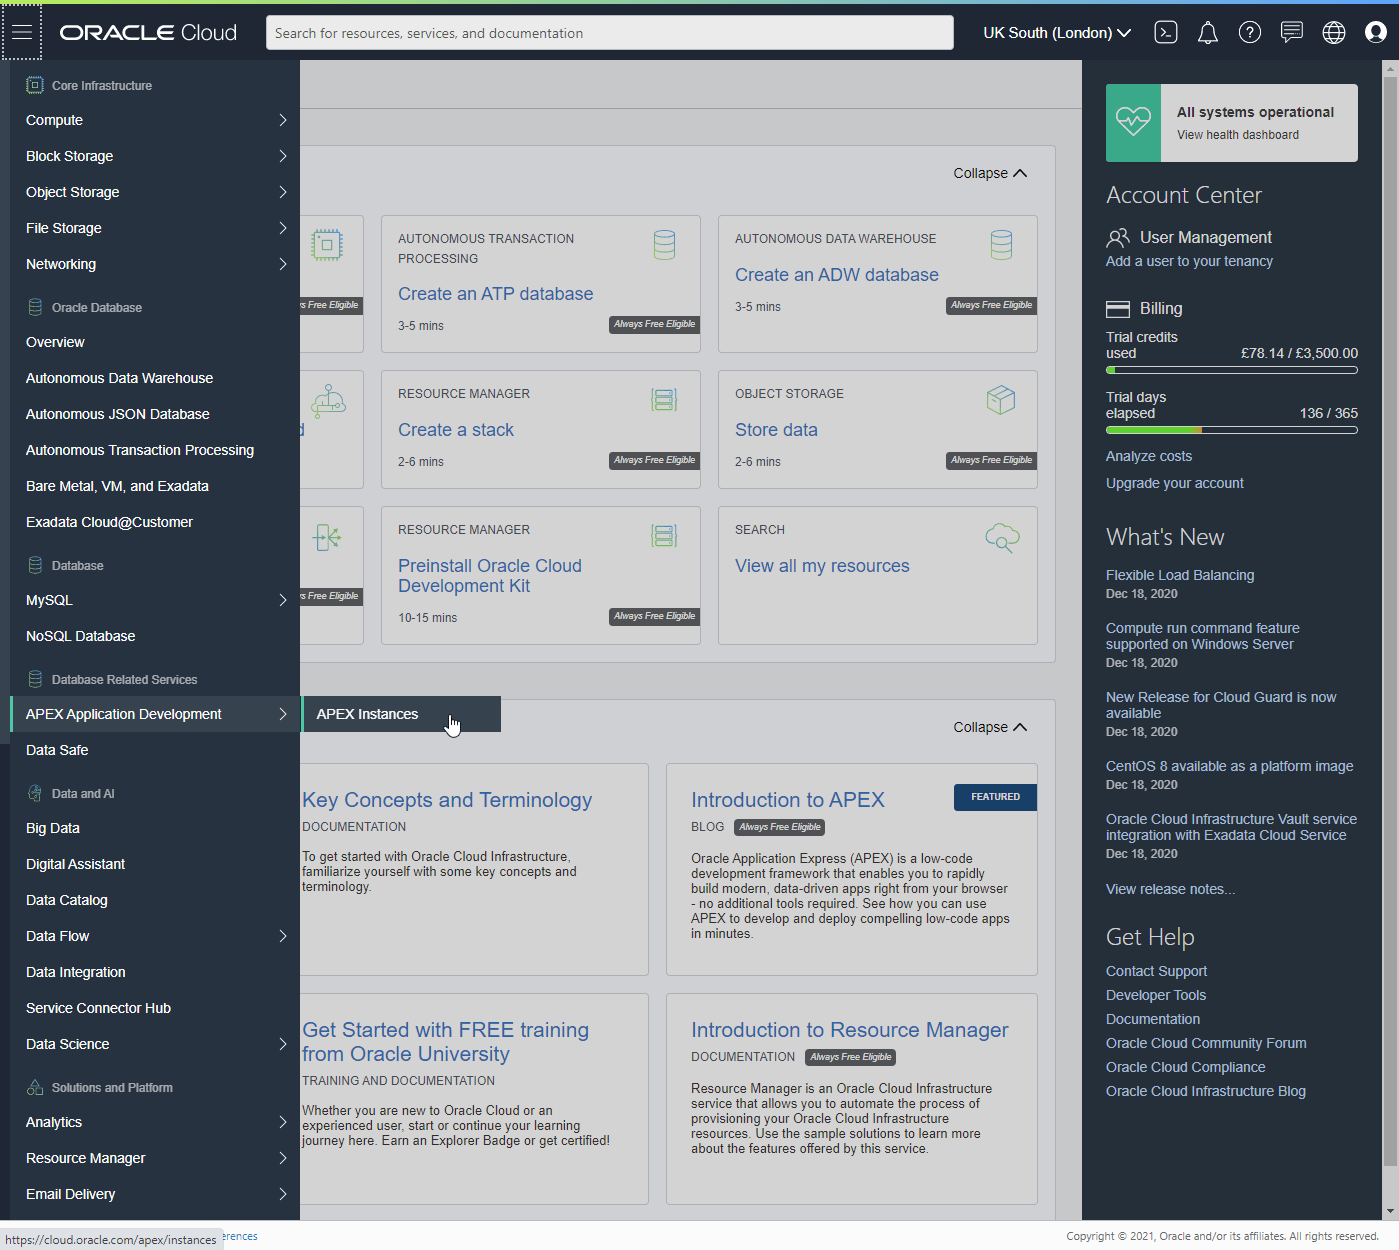Click the Billing card icon

pos(1117,308)
